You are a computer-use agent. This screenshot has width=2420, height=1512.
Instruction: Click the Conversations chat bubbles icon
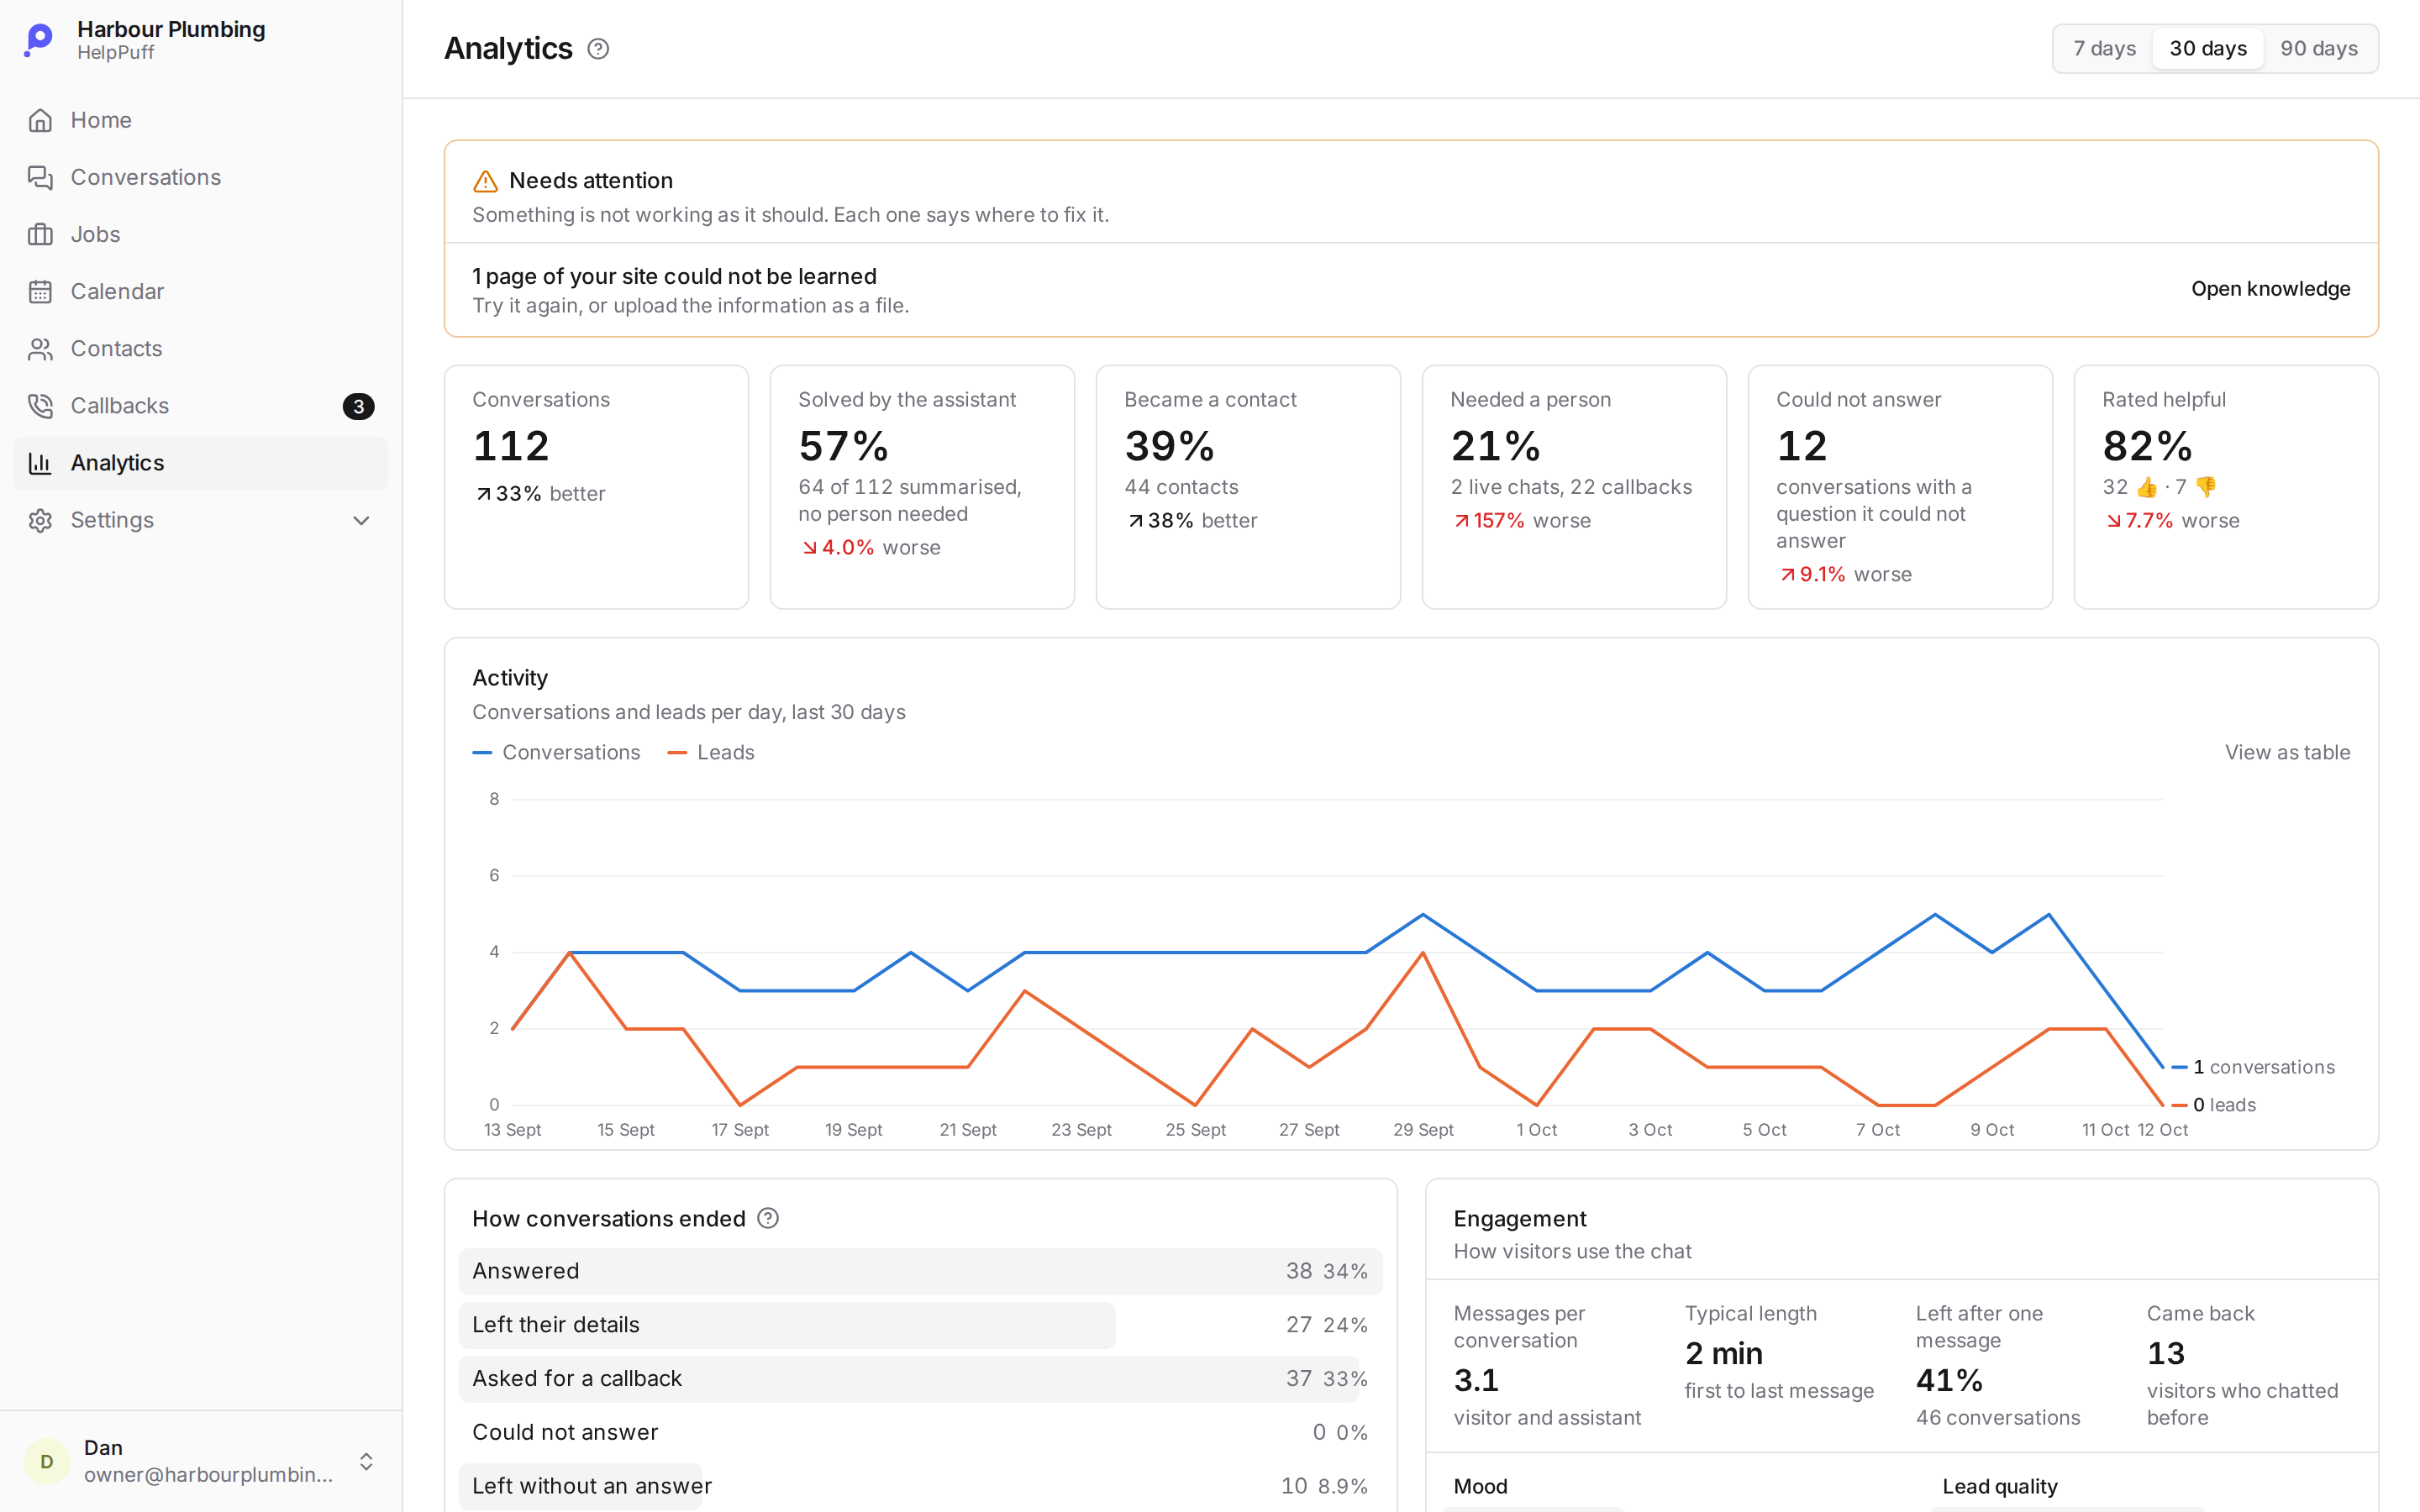tap(40, 177)
